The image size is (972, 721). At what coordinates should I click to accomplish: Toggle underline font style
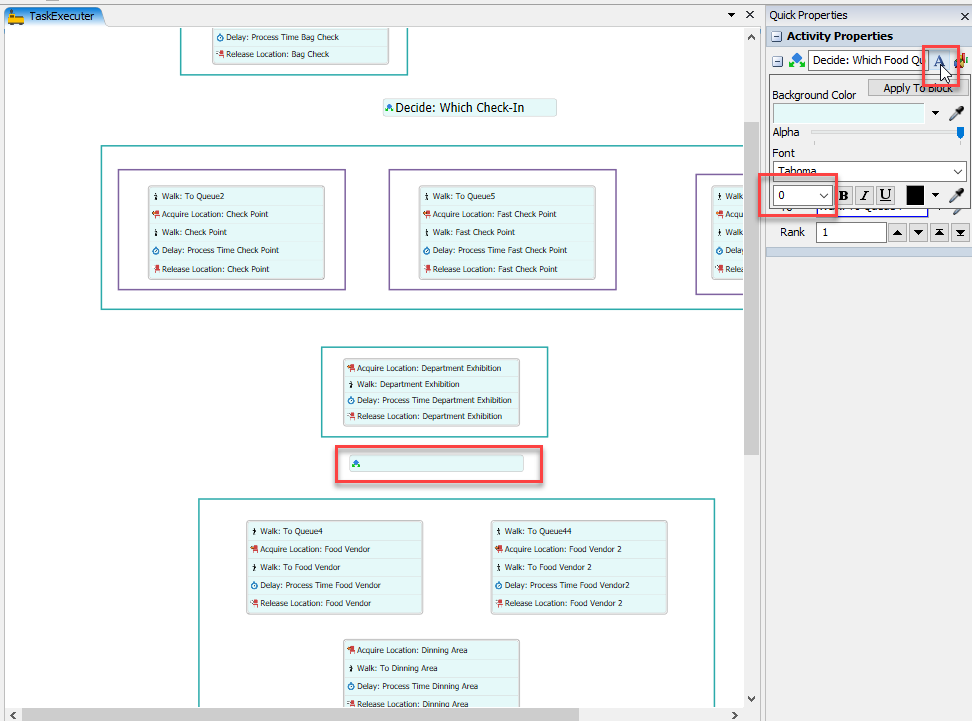point(885,195)
